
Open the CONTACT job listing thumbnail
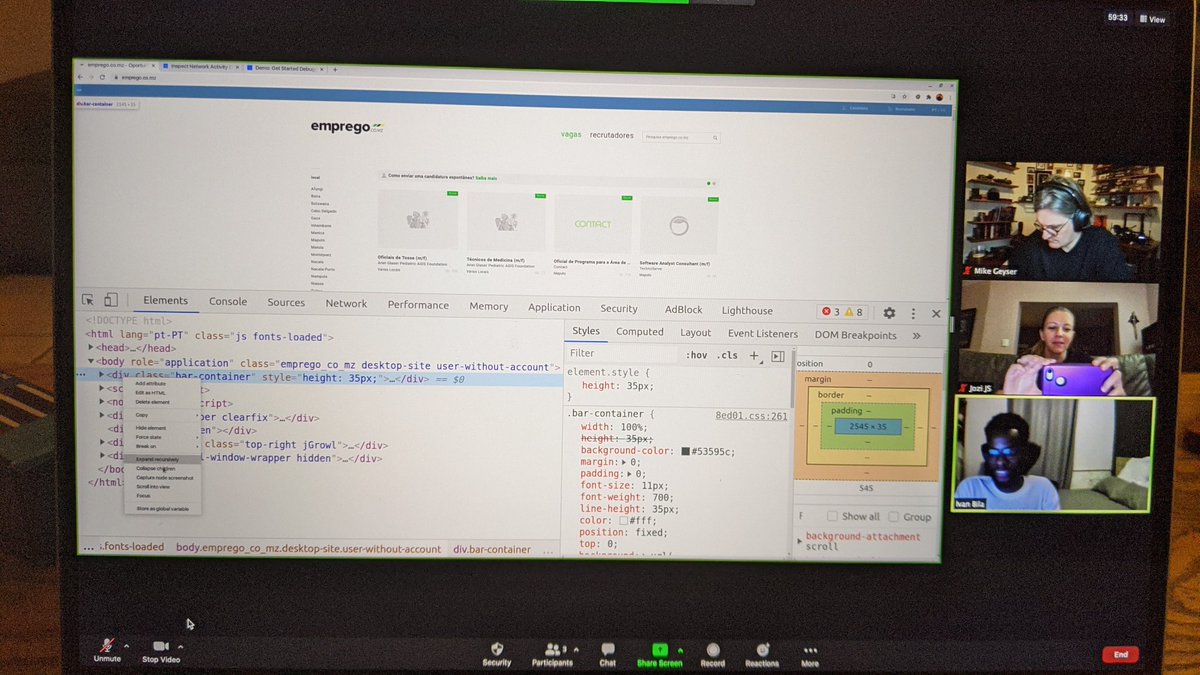click(592, 224)
